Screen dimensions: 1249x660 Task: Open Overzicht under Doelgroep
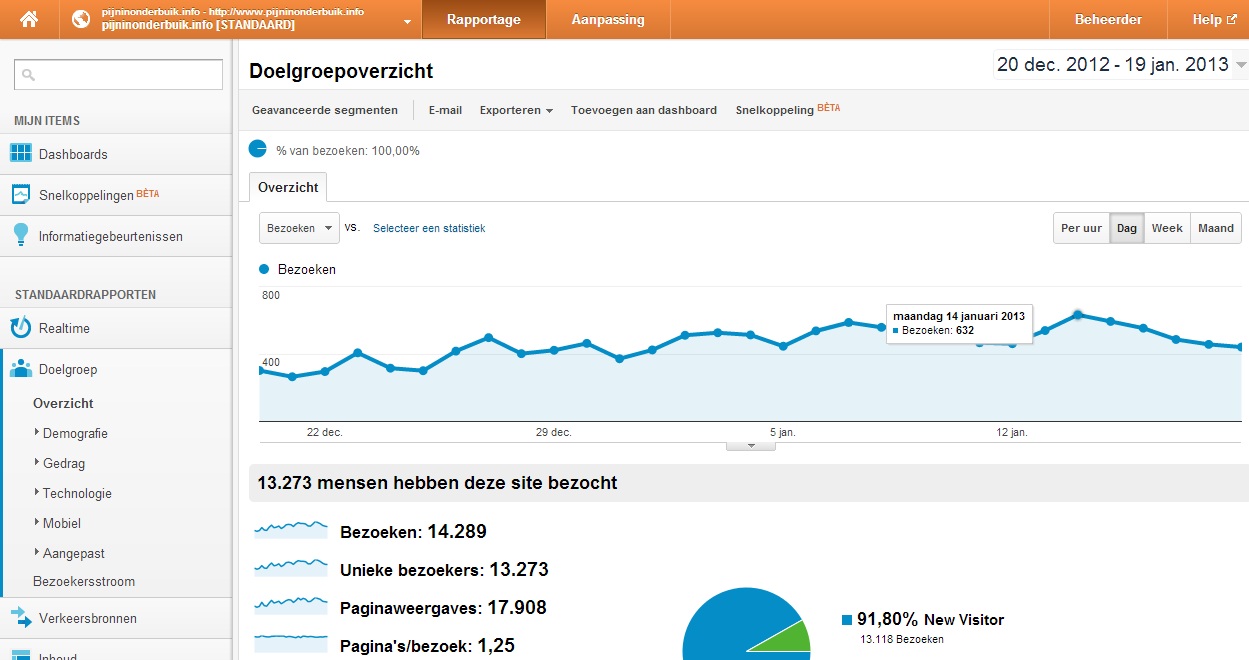(x=63, y=403)
